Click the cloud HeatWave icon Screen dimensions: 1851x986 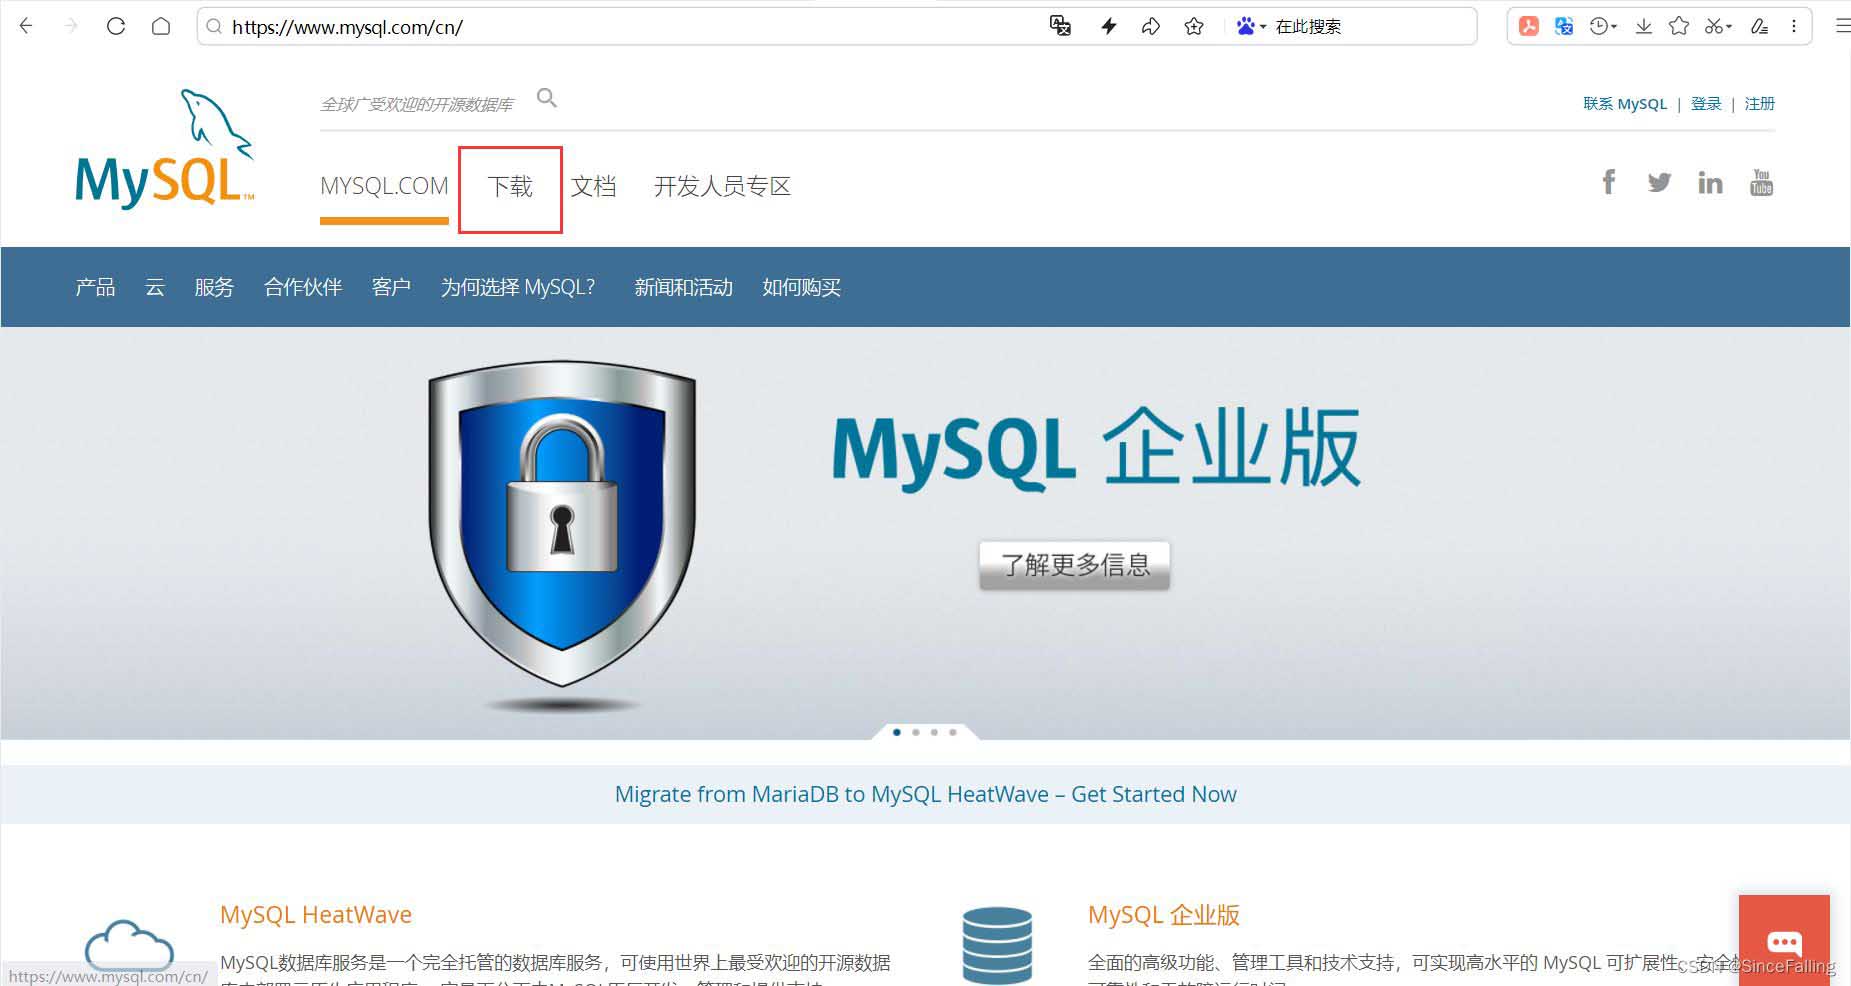129,947
